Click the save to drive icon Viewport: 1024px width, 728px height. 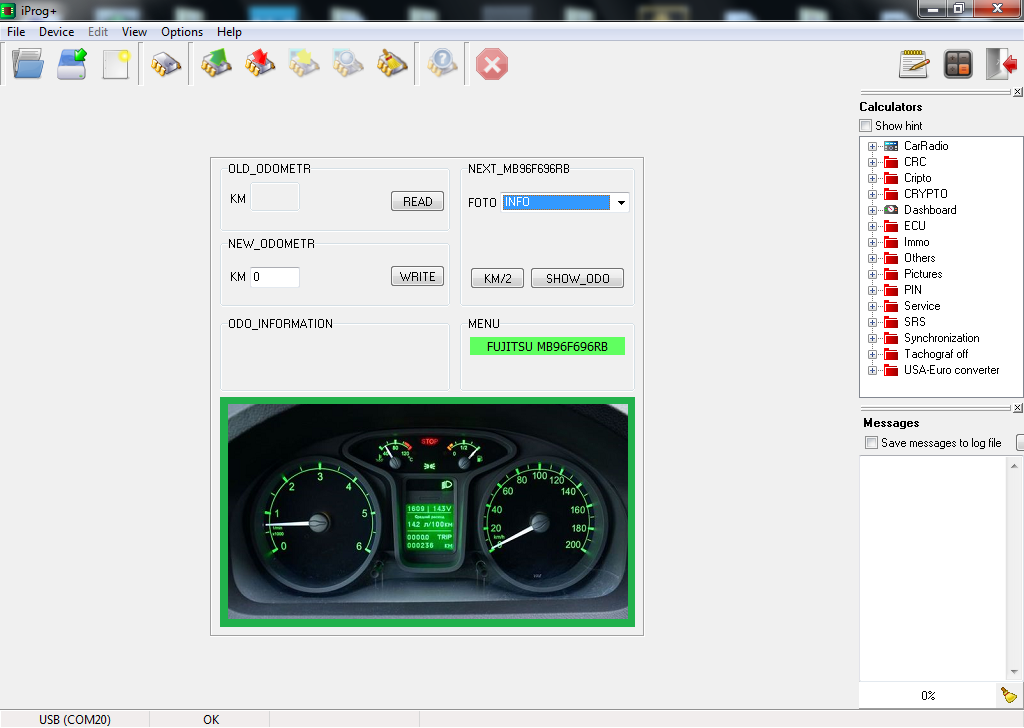[72, 65]
